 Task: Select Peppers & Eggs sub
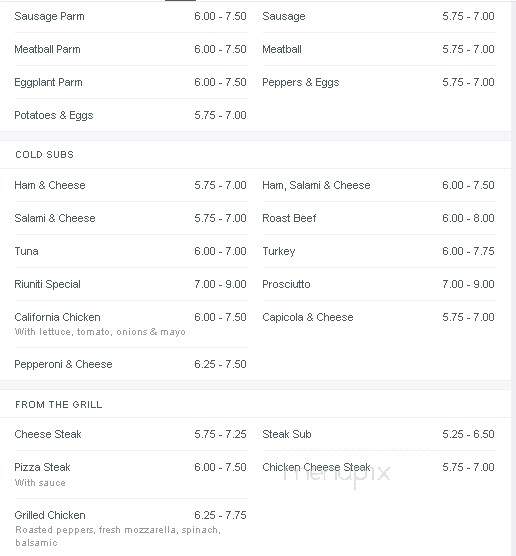point(379,82)
